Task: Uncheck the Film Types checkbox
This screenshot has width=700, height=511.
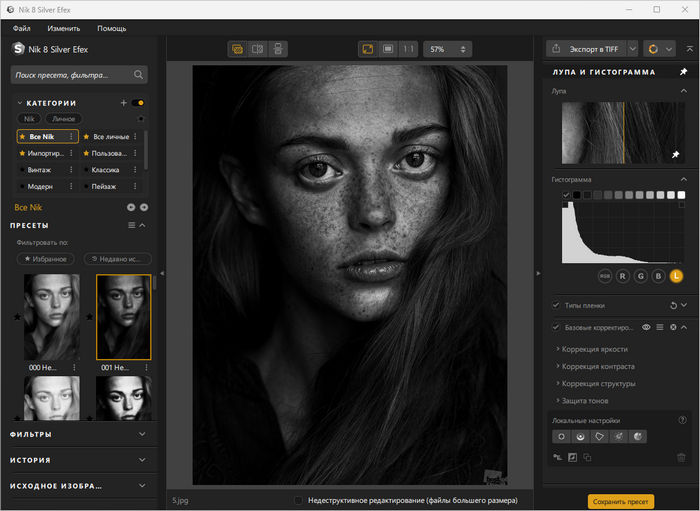Action: [556, 305]
